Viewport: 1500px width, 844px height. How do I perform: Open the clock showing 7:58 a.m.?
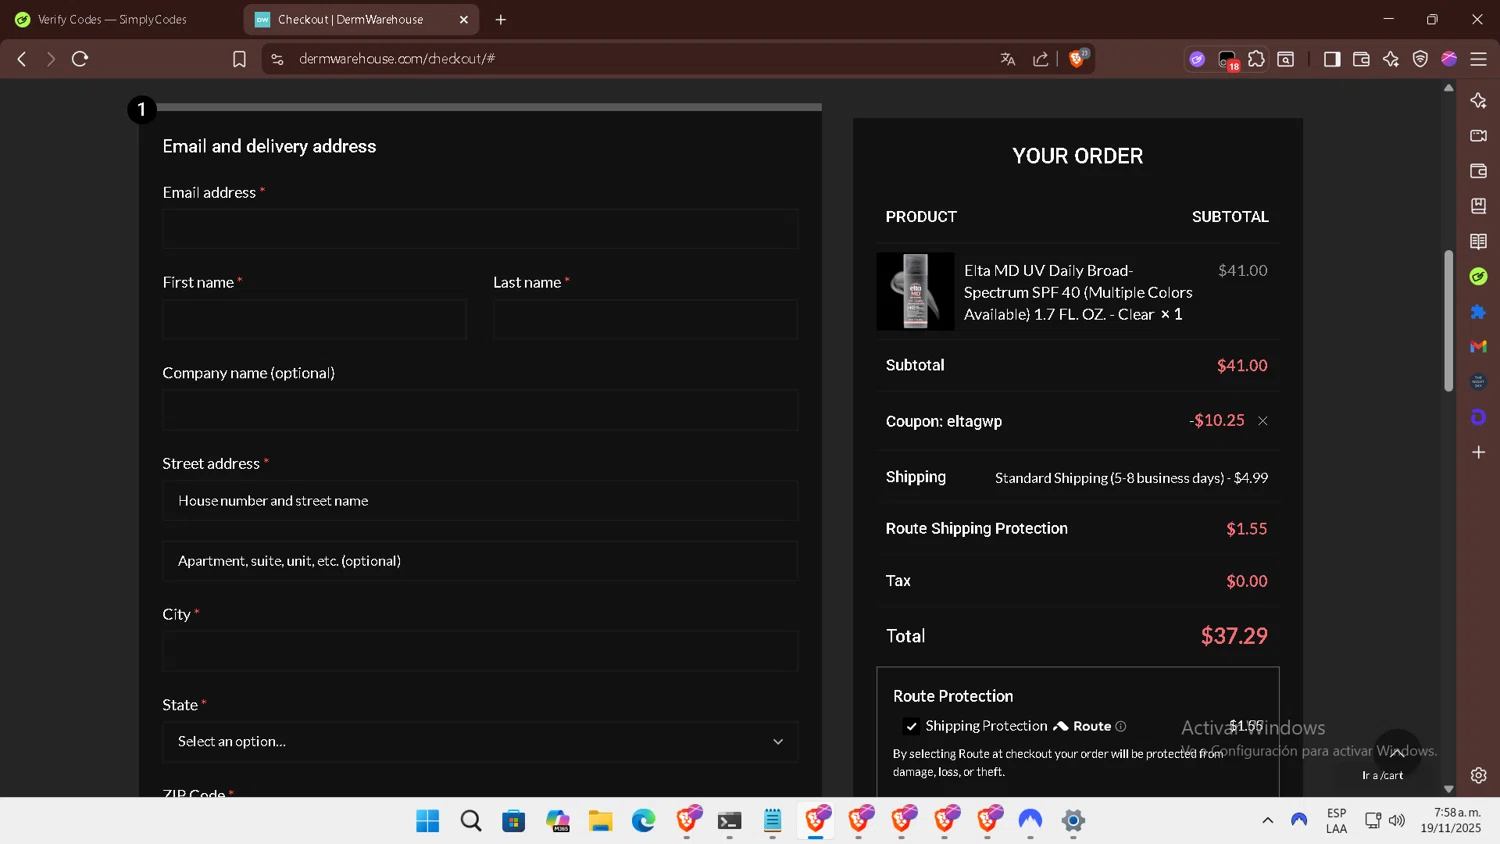pyautogui.click(x=1451, y=820)
